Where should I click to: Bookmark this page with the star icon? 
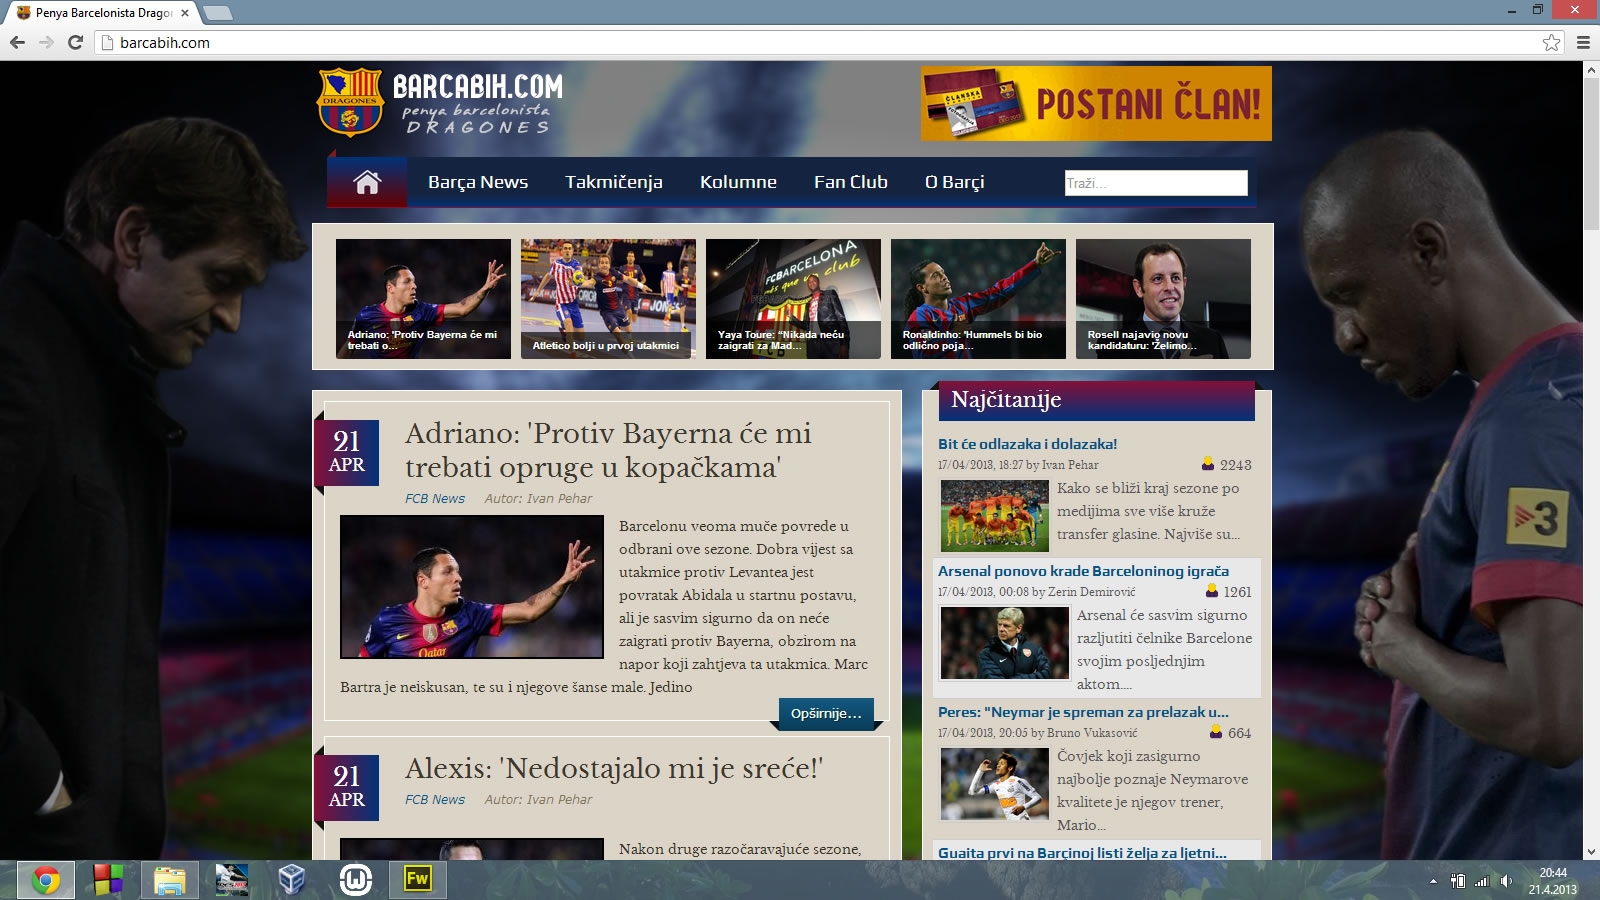[1551, 42]
